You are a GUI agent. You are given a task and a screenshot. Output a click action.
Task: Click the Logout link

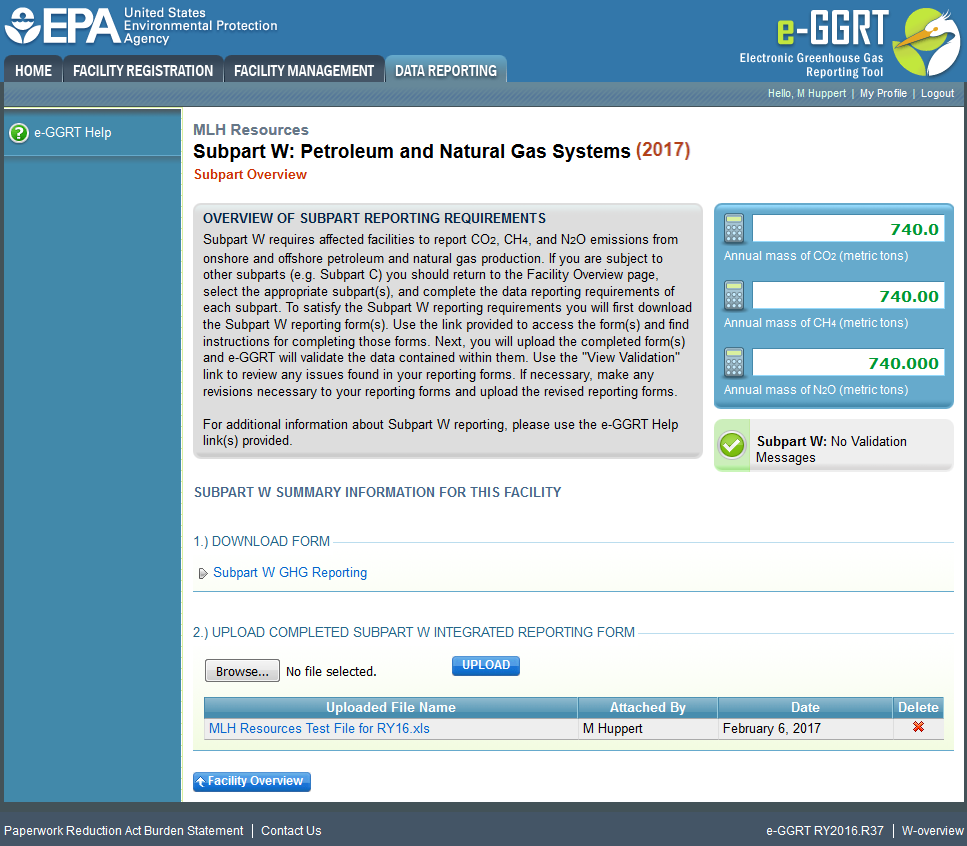(937, 93)
